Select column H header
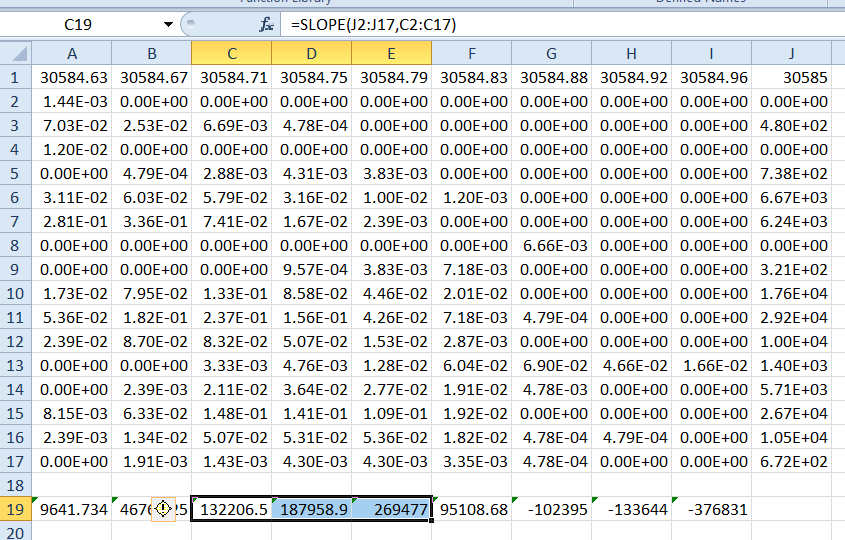Image resolution: width=845 pixels, height=540 pixels. pyautogui.click(x=631, y=53)
